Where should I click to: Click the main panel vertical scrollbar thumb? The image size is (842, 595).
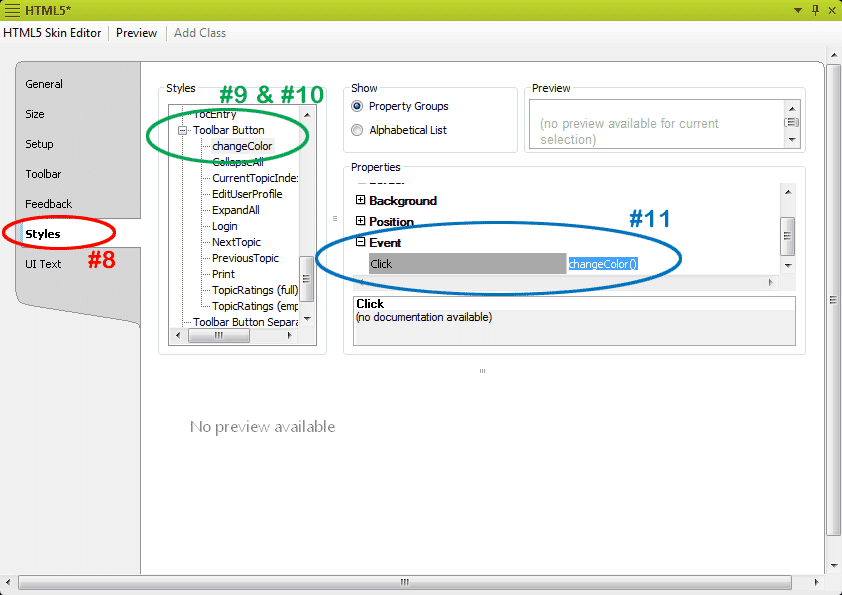[x=833, y=300]
